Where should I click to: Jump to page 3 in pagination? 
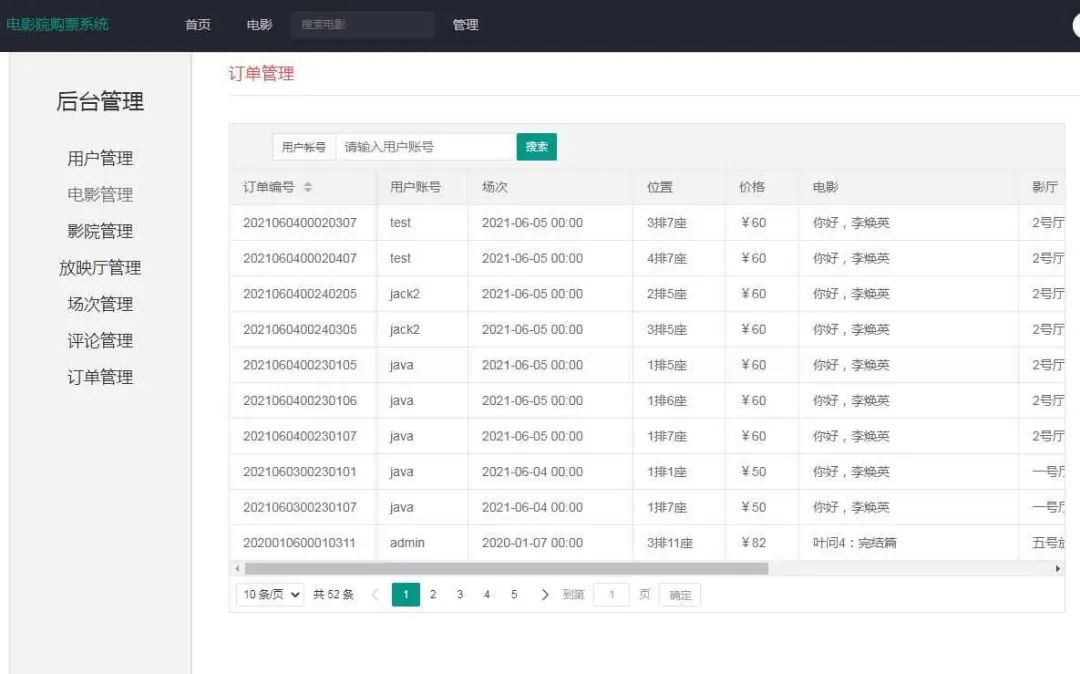pos(459,594)
